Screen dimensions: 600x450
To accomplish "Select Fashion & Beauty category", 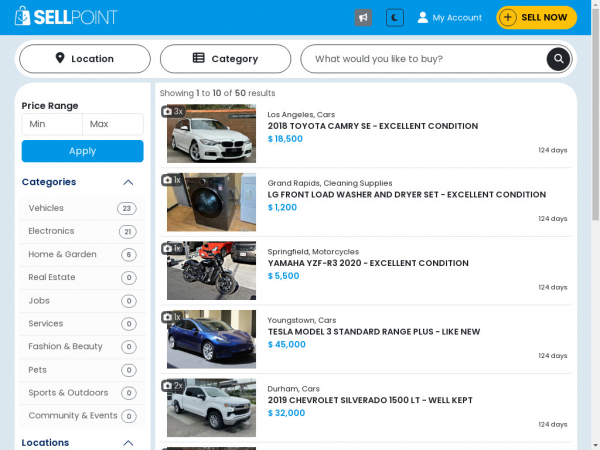I will [83, 347].
